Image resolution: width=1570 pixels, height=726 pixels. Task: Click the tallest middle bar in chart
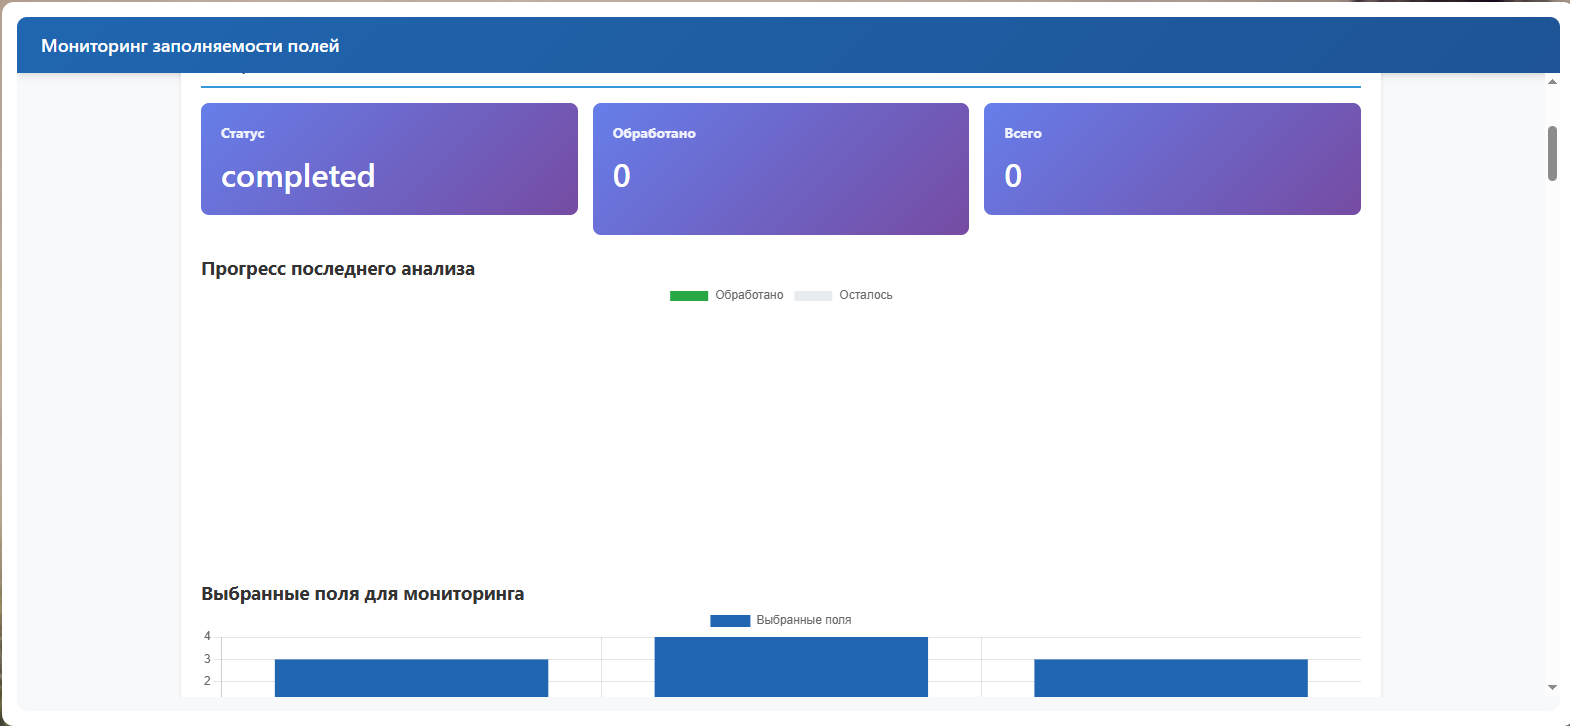point(791,667)
